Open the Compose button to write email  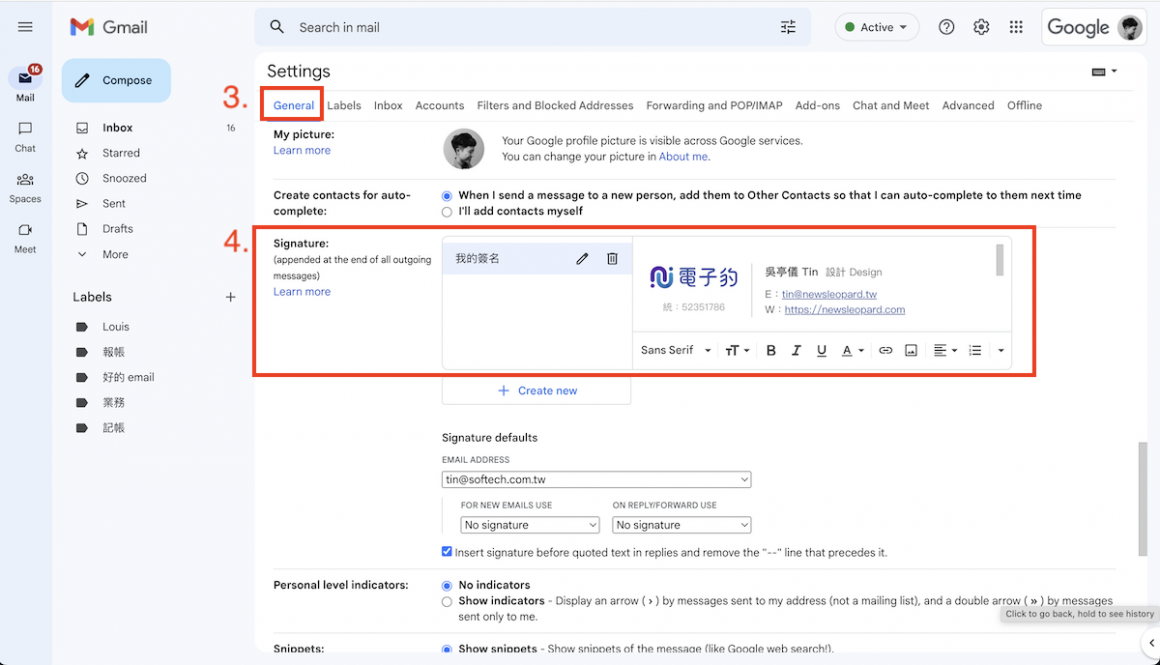116,80
